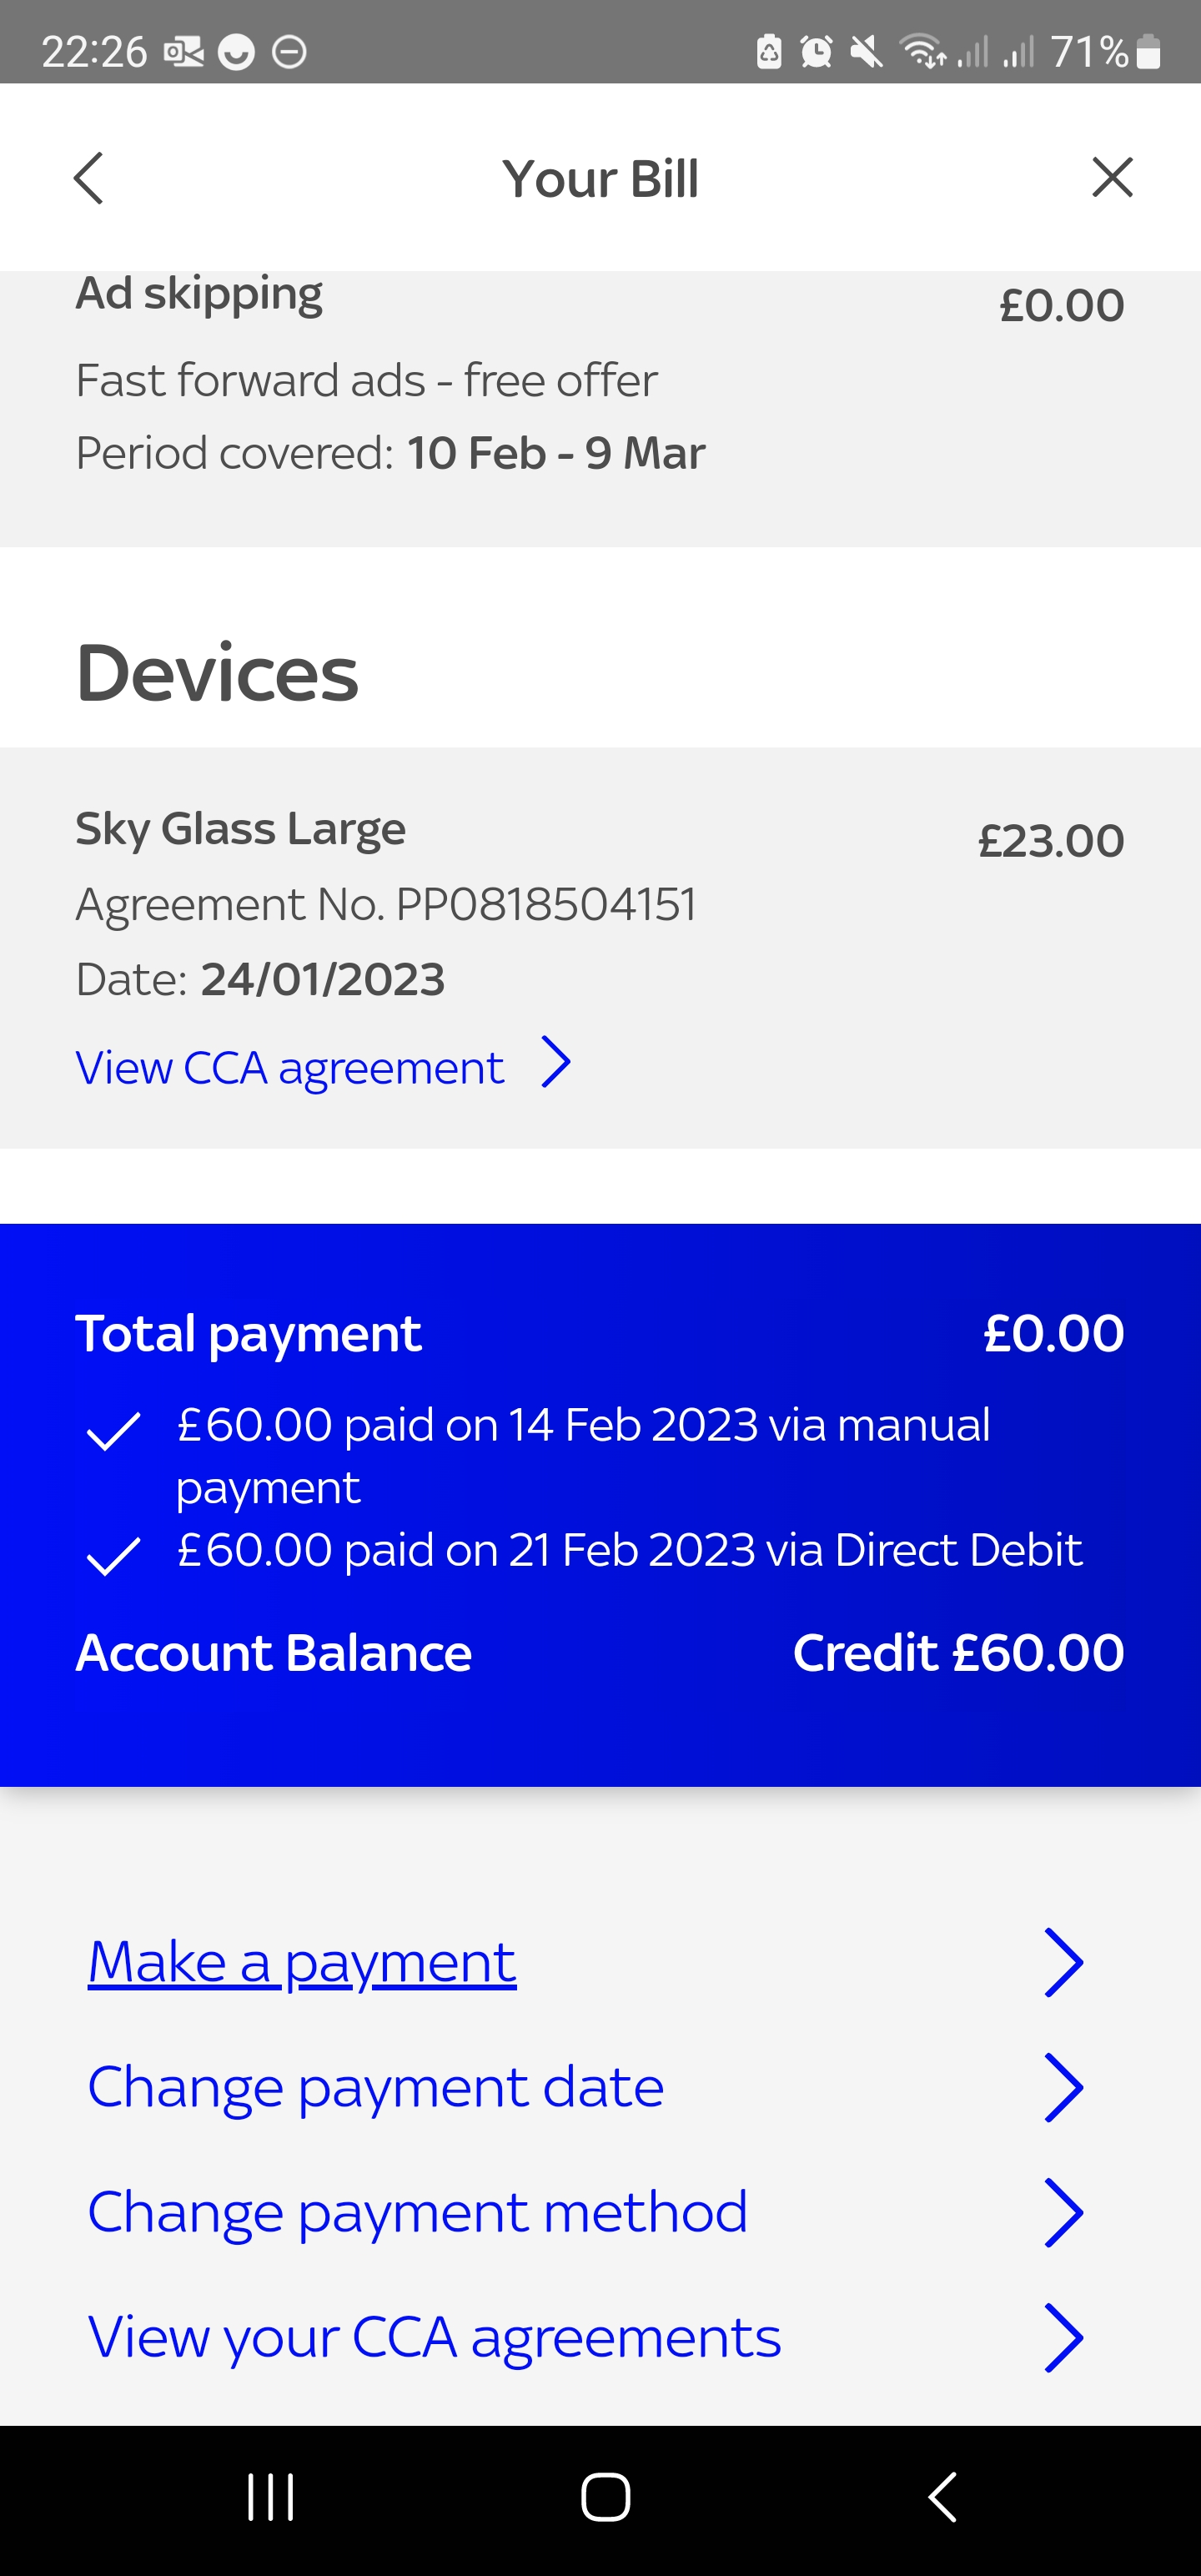Tap the Android home button
The width and height of the screenshot is (1201, 2576).
point(602,2494)
